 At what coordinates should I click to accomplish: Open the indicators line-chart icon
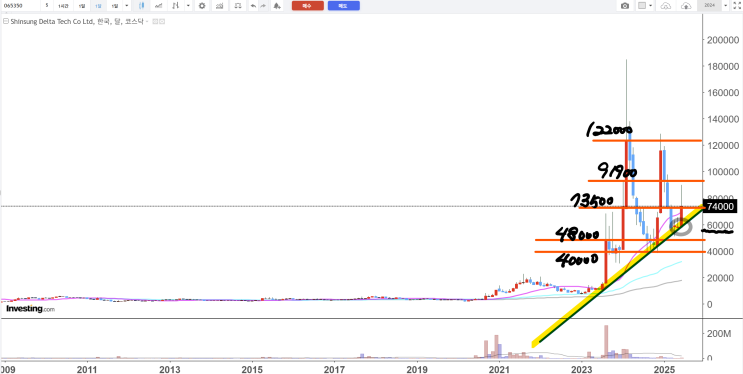pos(158,6)
